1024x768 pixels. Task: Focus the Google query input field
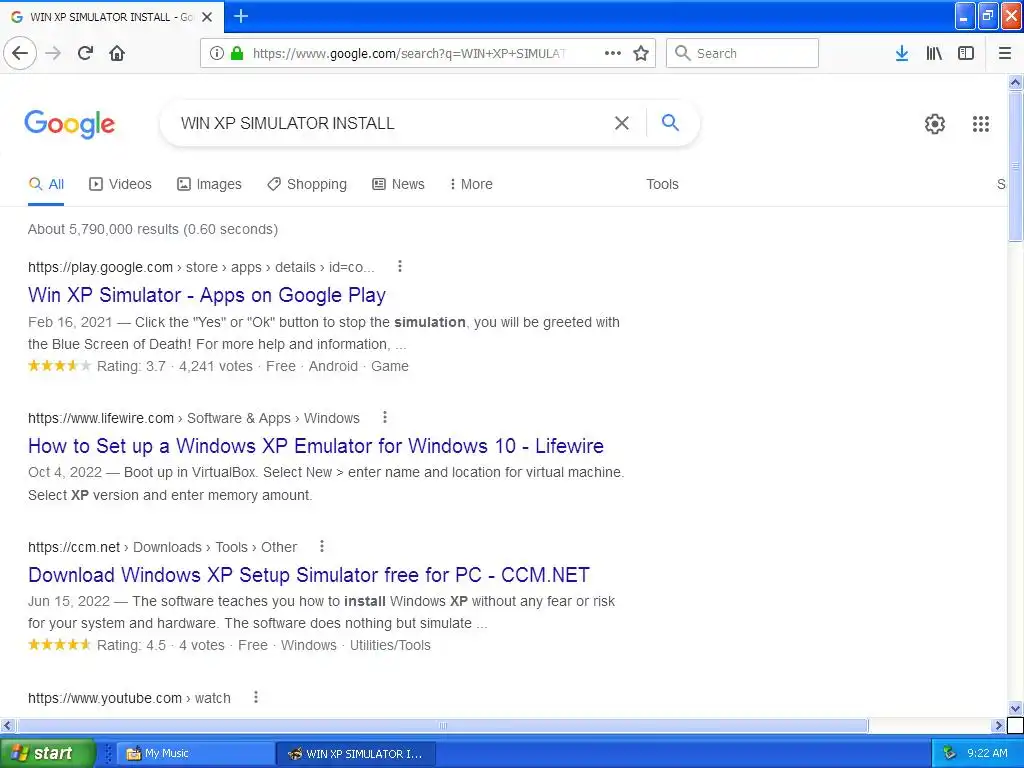coord(392,123)
